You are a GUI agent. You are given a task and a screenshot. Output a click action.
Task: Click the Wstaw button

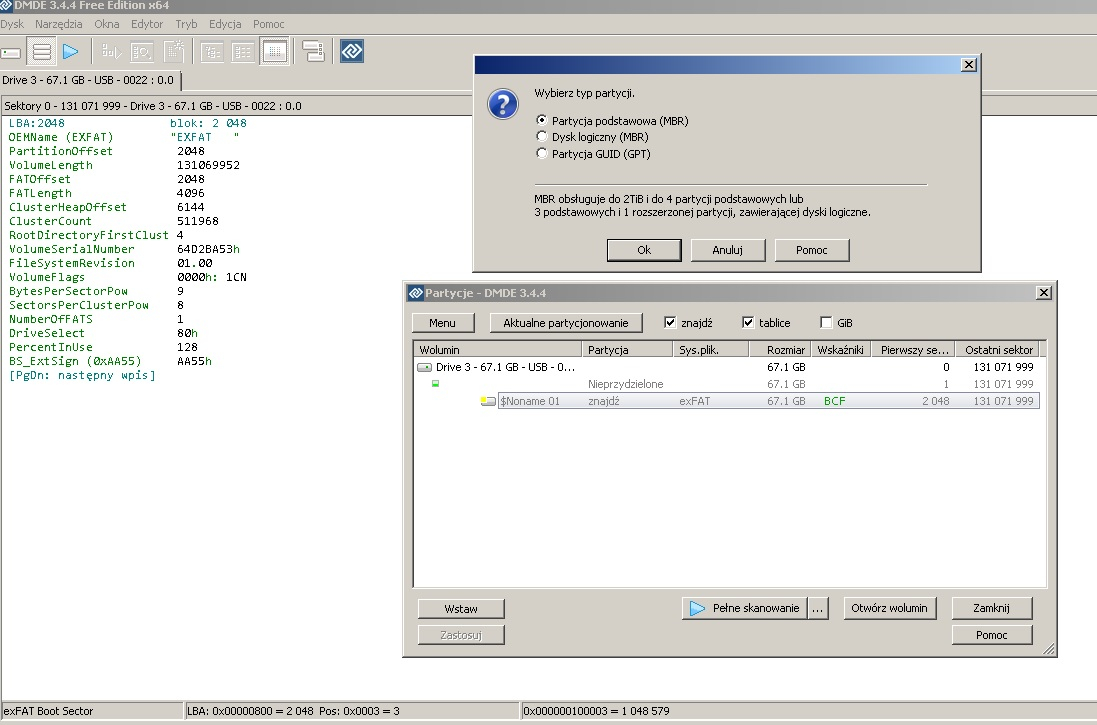(x=461, y=609)
